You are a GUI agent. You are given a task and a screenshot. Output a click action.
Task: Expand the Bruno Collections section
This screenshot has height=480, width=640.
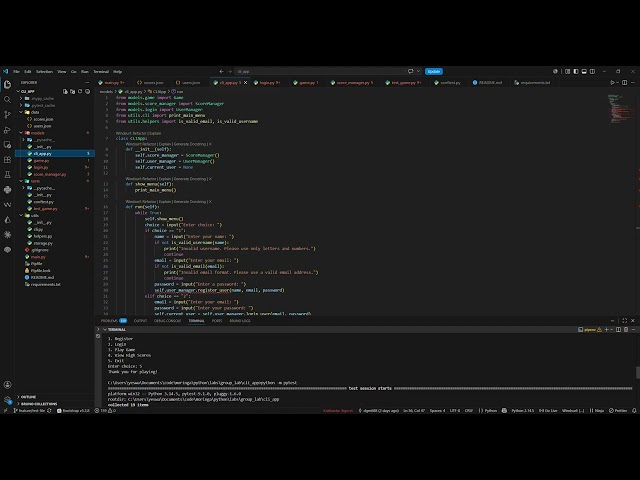pyautogui.click(x=55, y=404)
